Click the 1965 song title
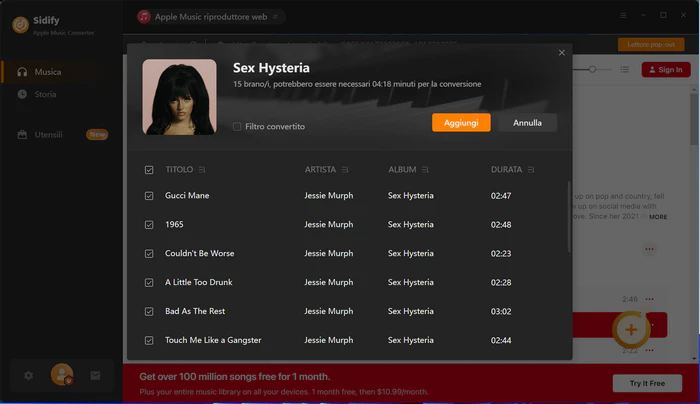Viewport: 700px width, 404px height. 174,225
